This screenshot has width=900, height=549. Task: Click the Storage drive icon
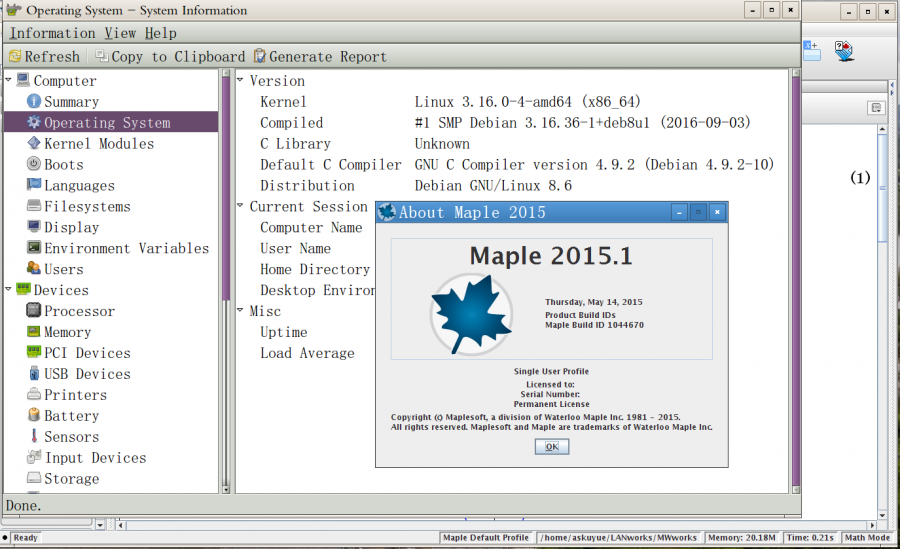[x=34, y=478]
